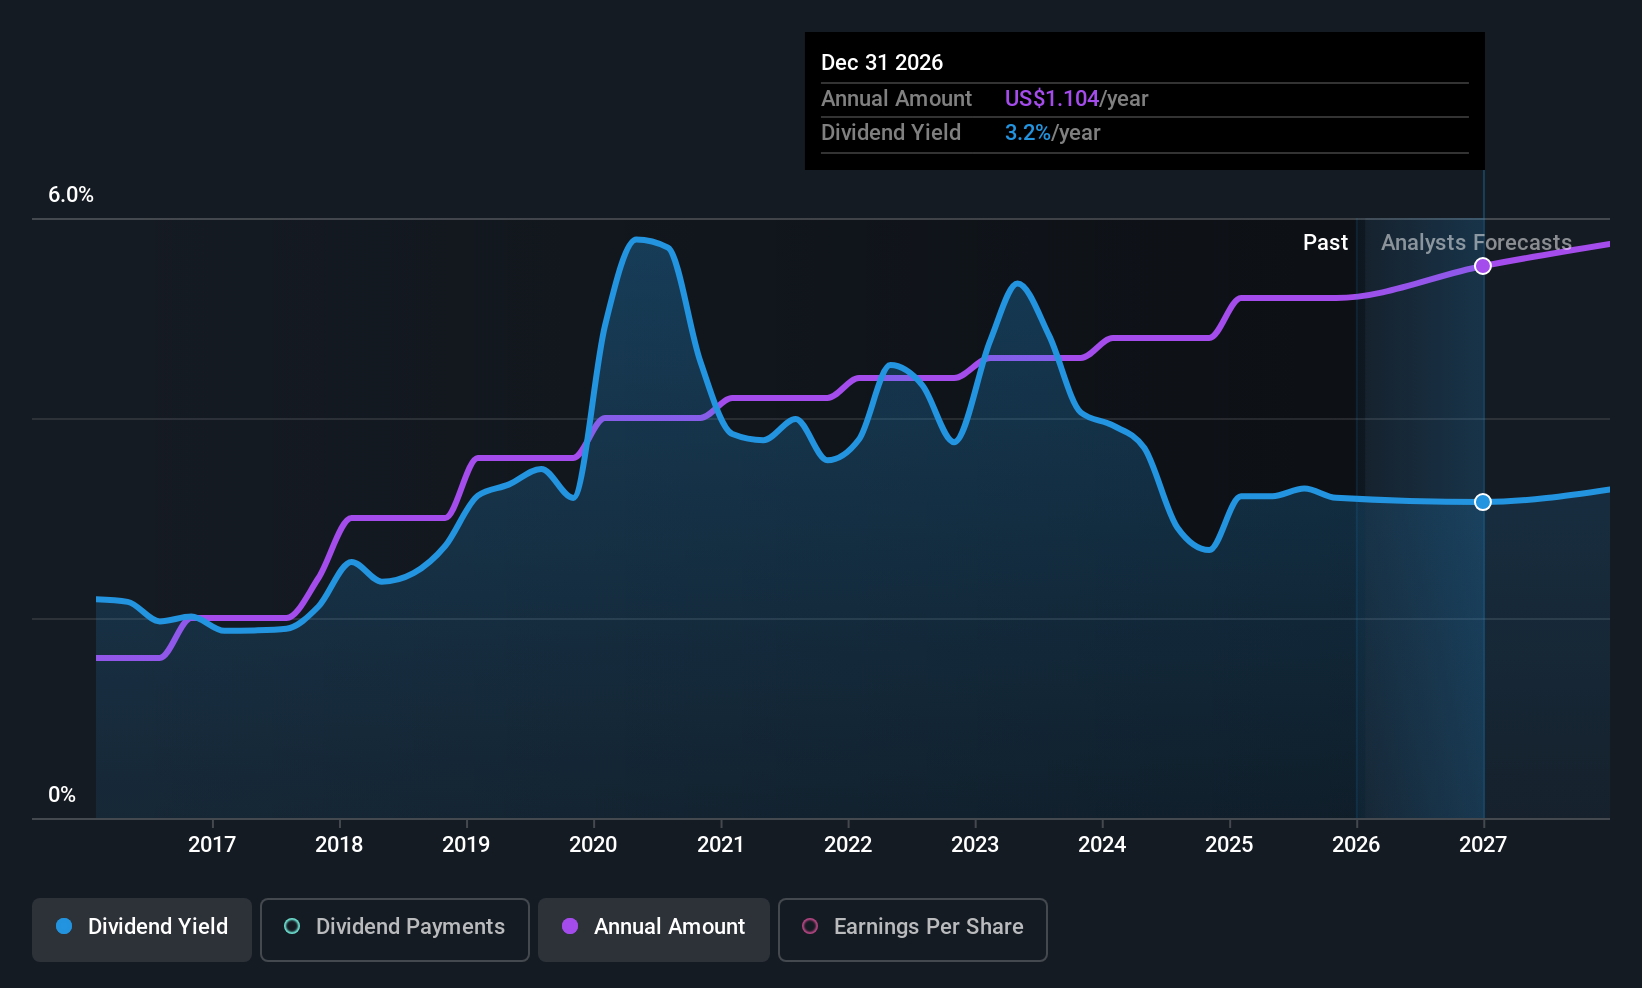Click the 2024 x-axis year label
Viewport: 1642px width, 988px height.
[1102, 845]
